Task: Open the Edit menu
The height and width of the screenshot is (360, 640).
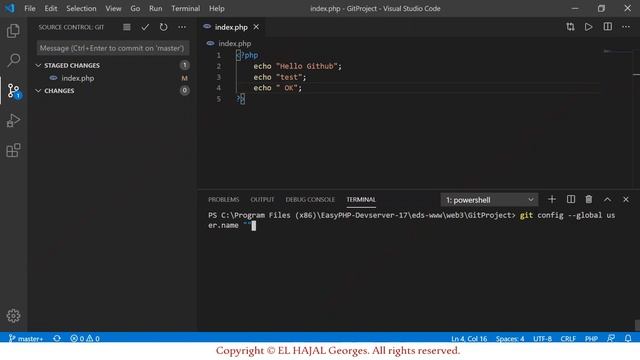Action: coord(51,8)
